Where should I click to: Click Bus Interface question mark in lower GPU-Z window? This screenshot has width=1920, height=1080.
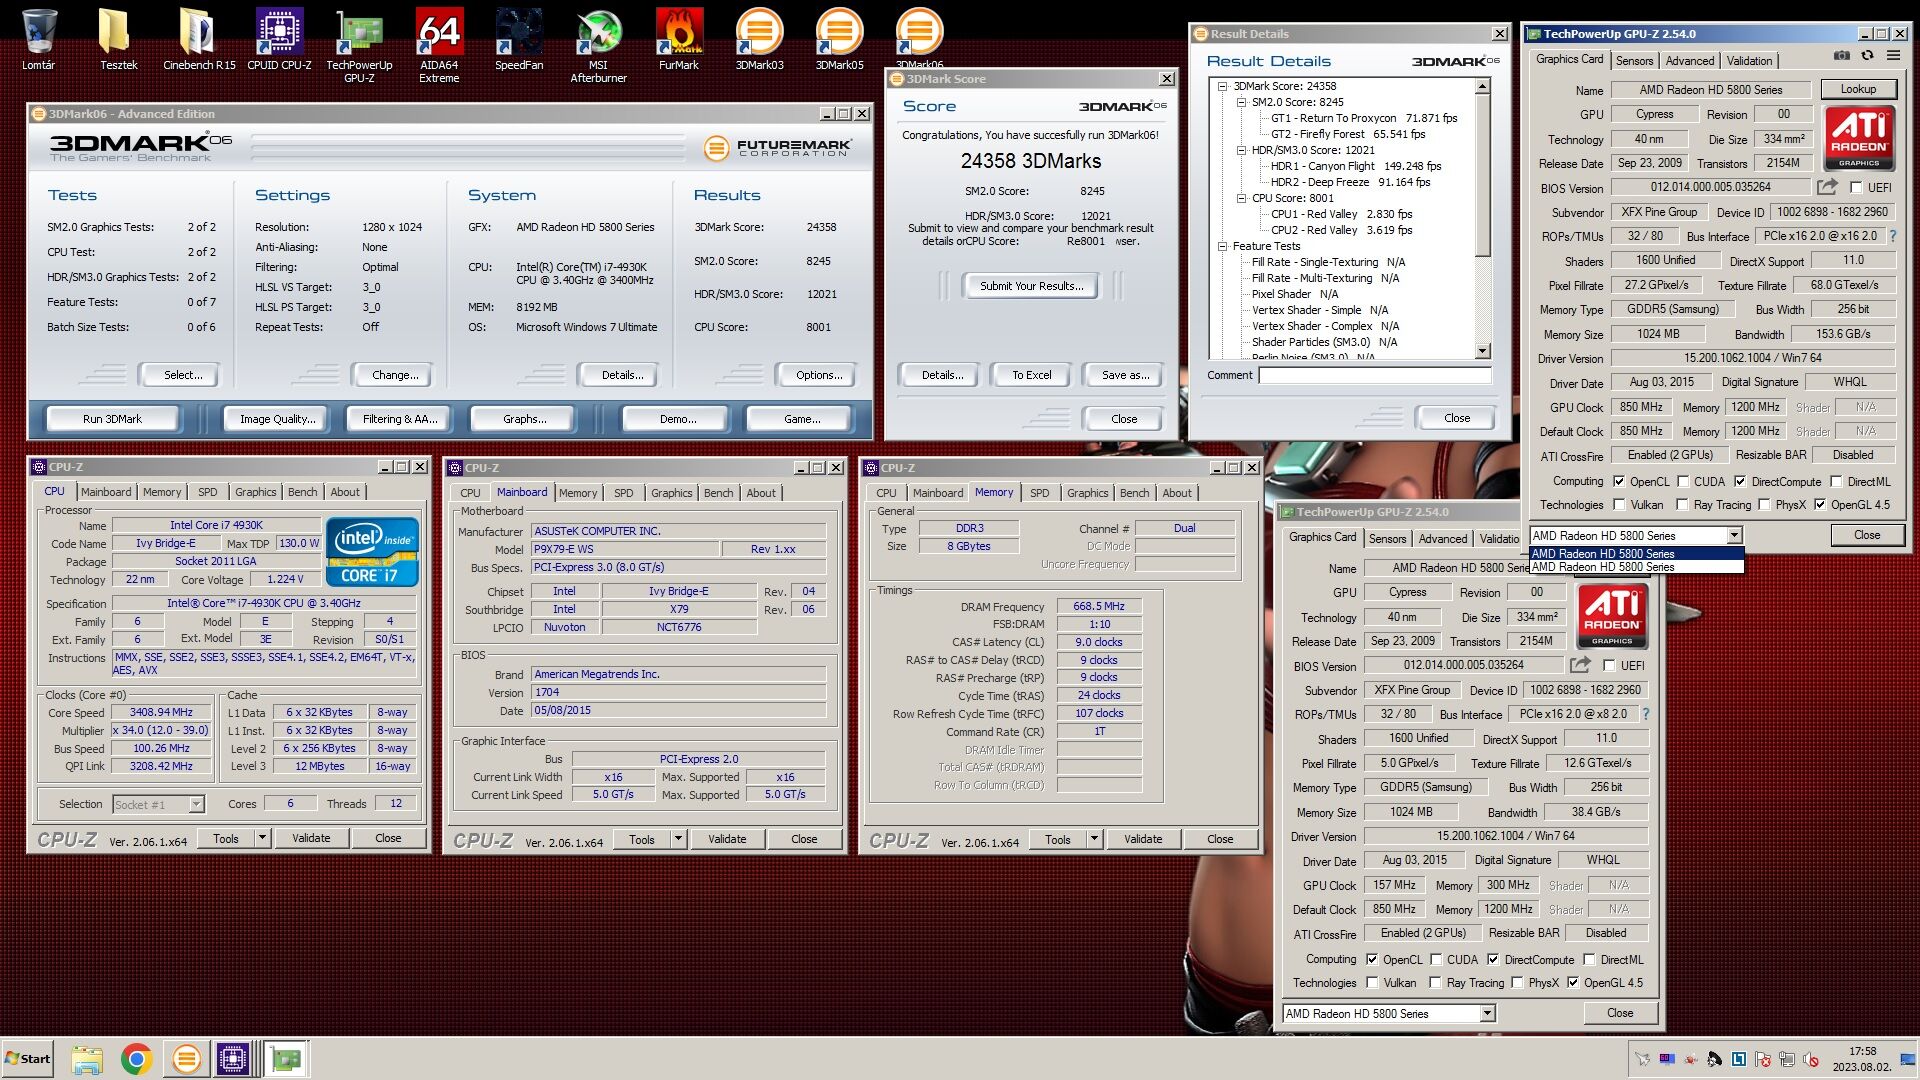pyautogui.click(x=1646, y=714)
